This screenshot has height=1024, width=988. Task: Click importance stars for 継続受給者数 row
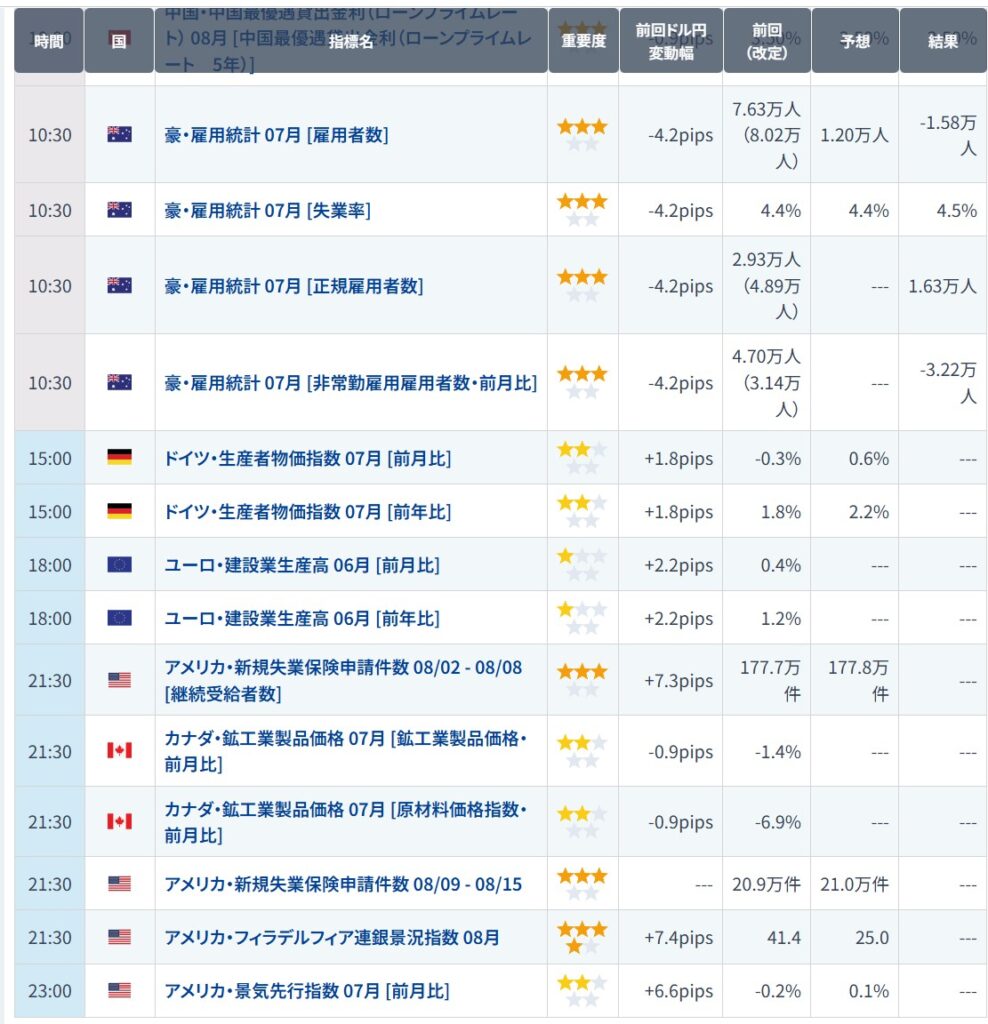coord(582,680)
